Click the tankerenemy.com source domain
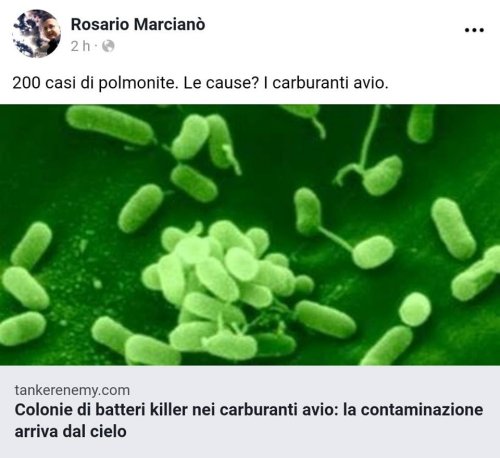 72,390
